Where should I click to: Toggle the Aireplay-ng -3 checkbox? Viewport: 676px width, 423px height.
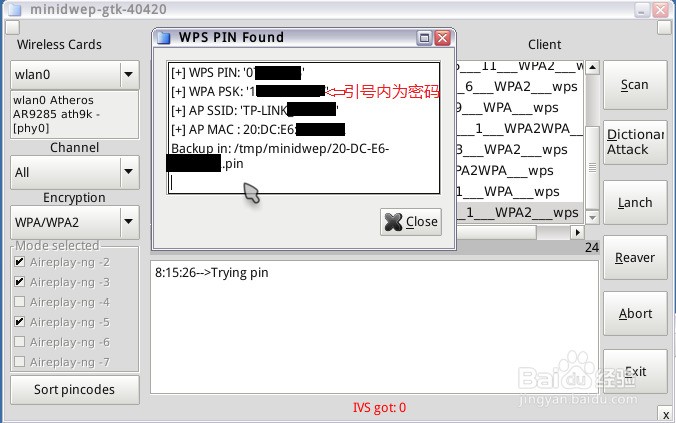(19, 282)
